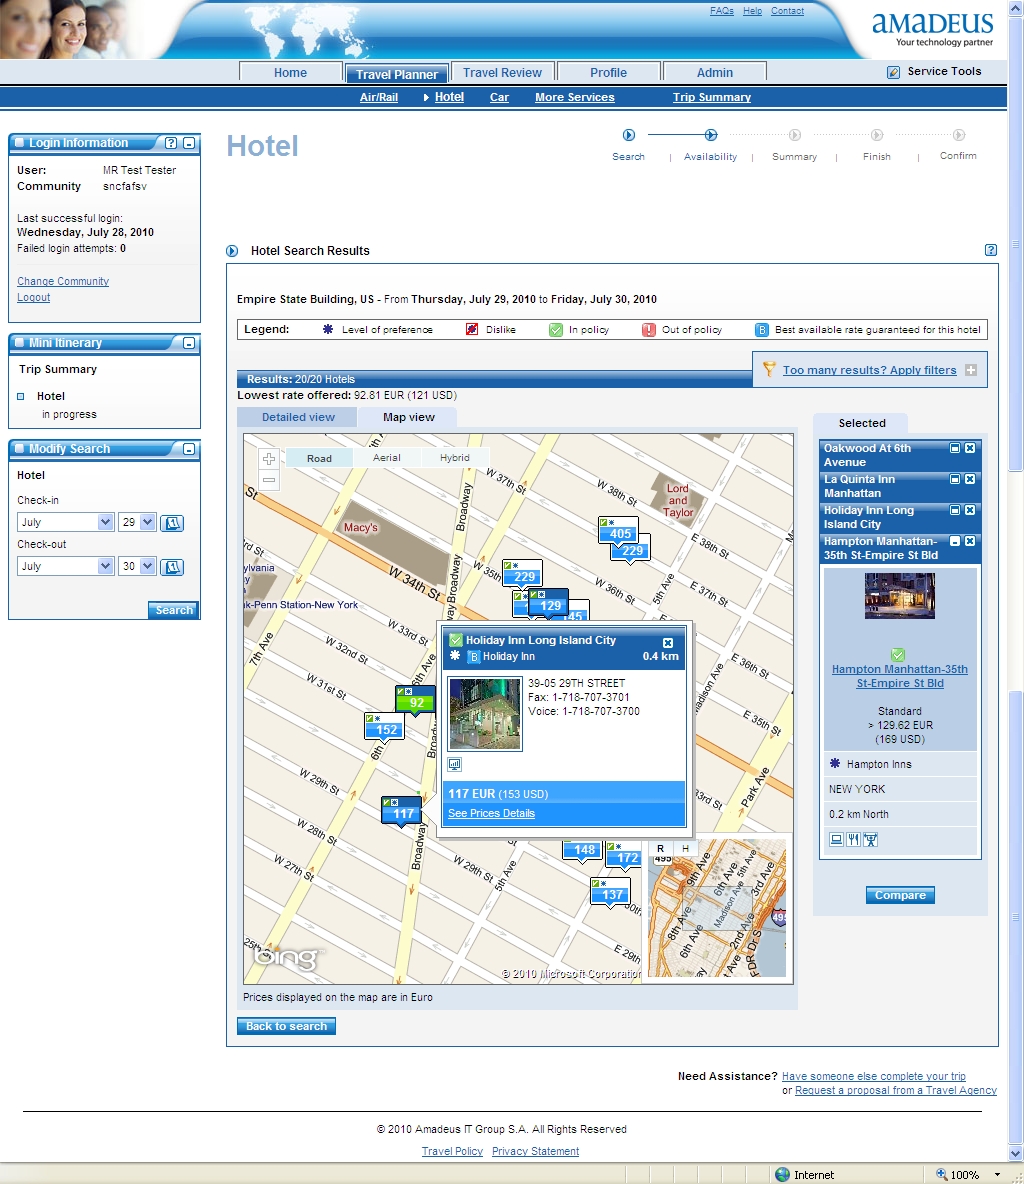The image size is (1024, 1184).
Task: Click the internet access amenity icon
Action: click(x=837, y=839)
